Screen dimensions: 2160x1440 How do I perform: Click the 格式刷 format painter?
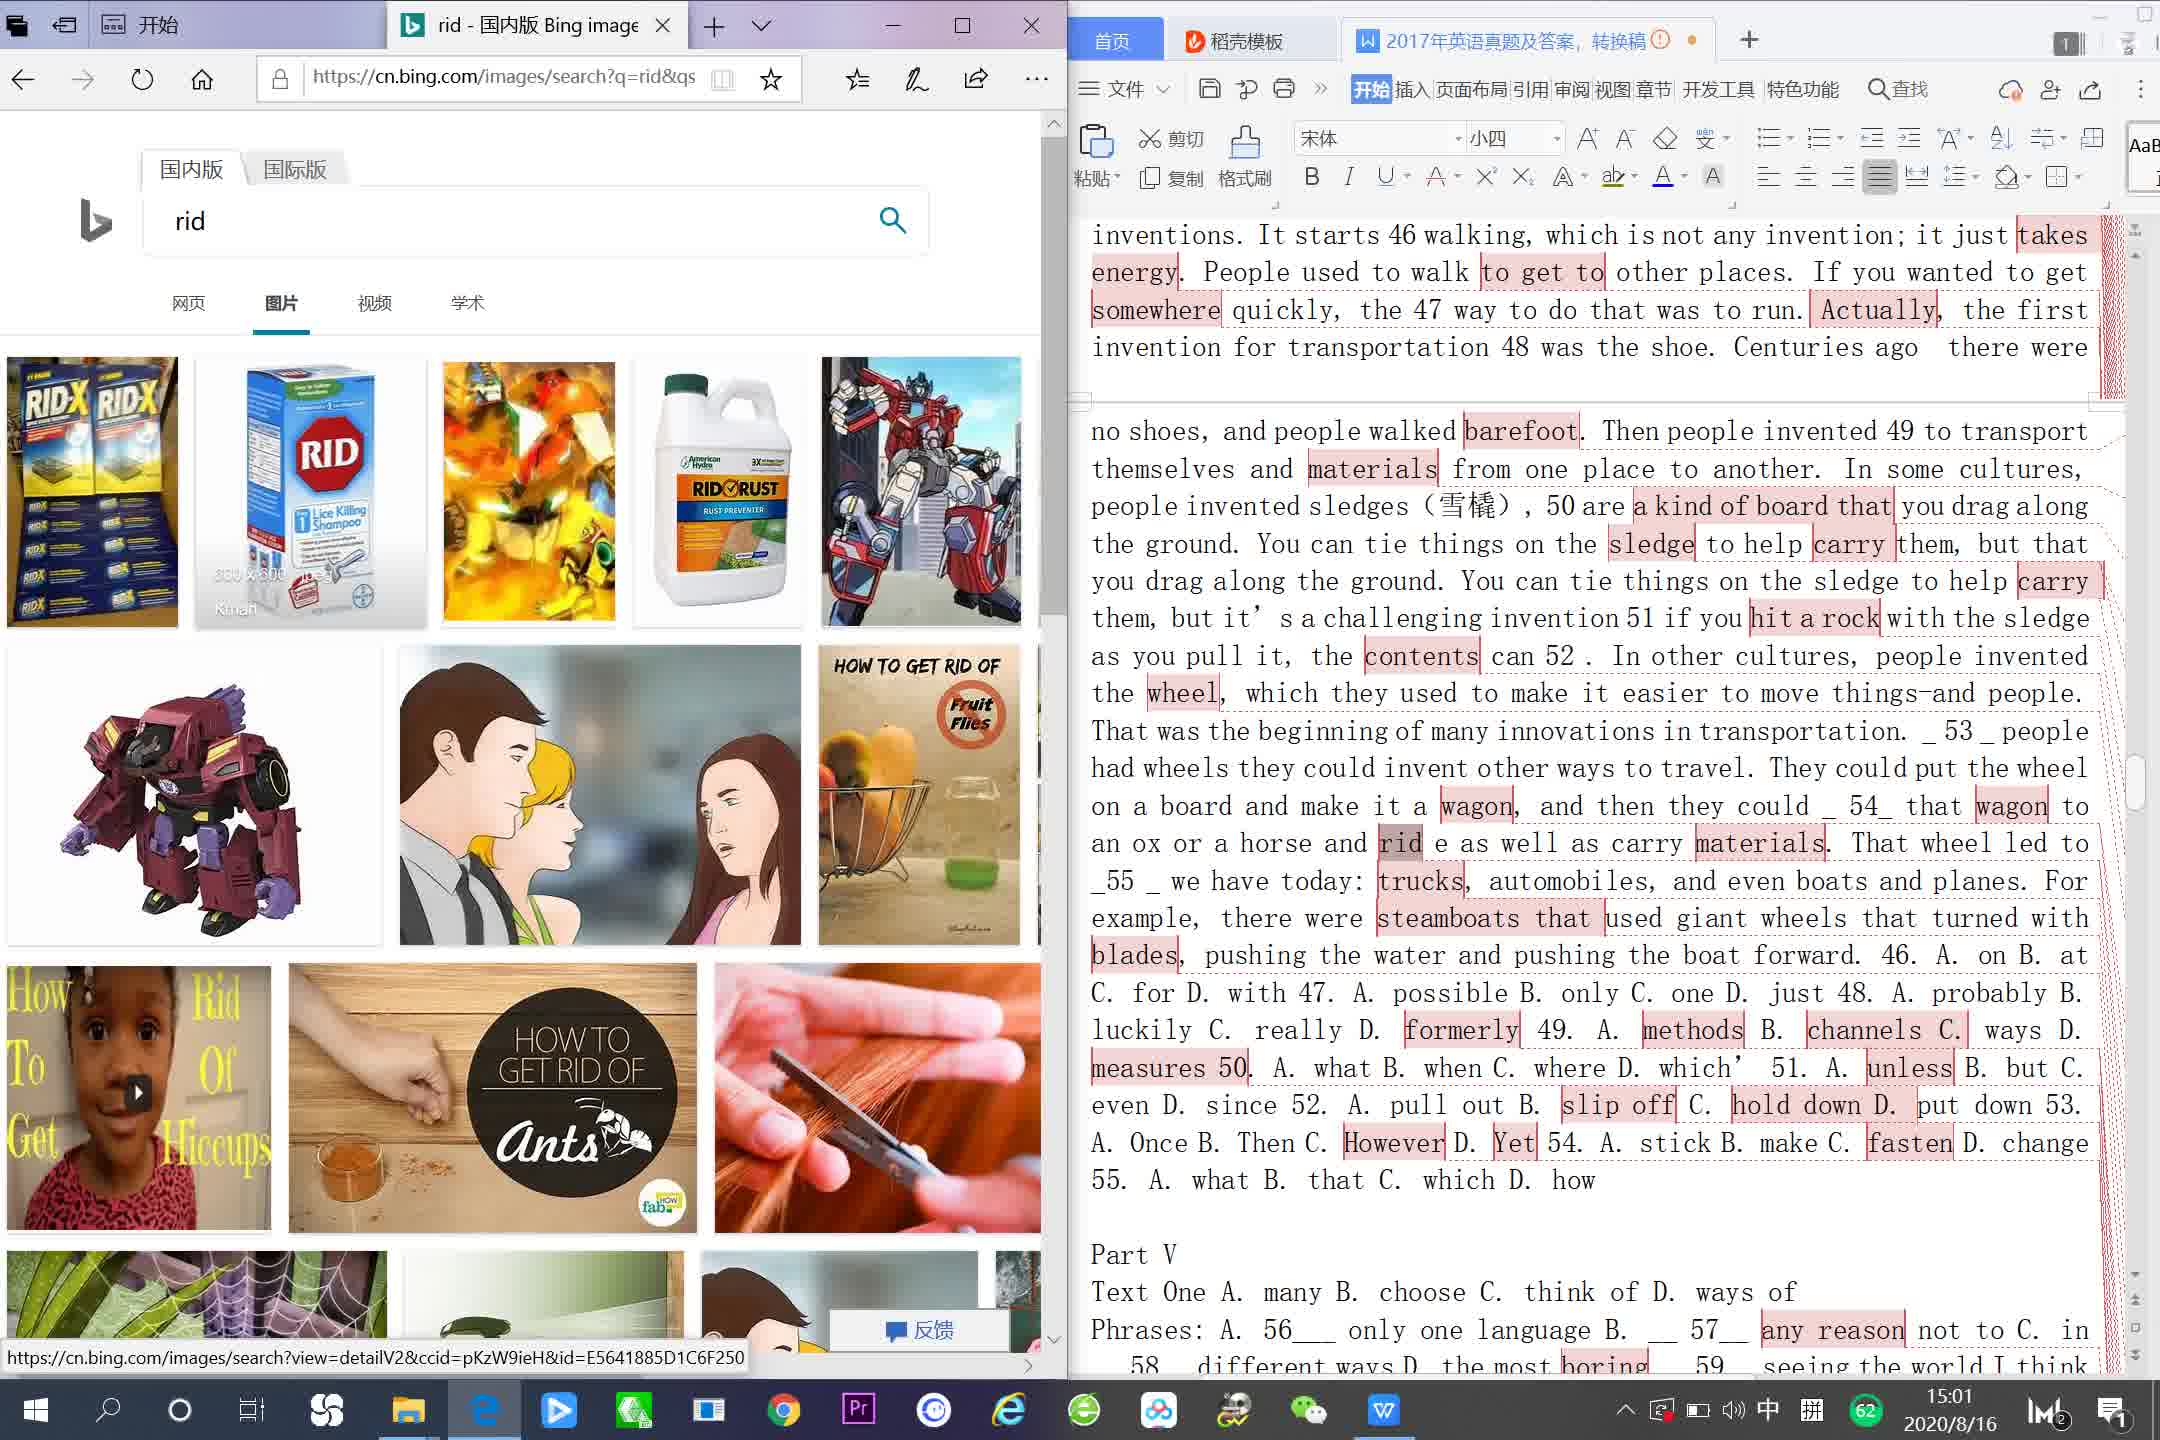(1245, 157)
